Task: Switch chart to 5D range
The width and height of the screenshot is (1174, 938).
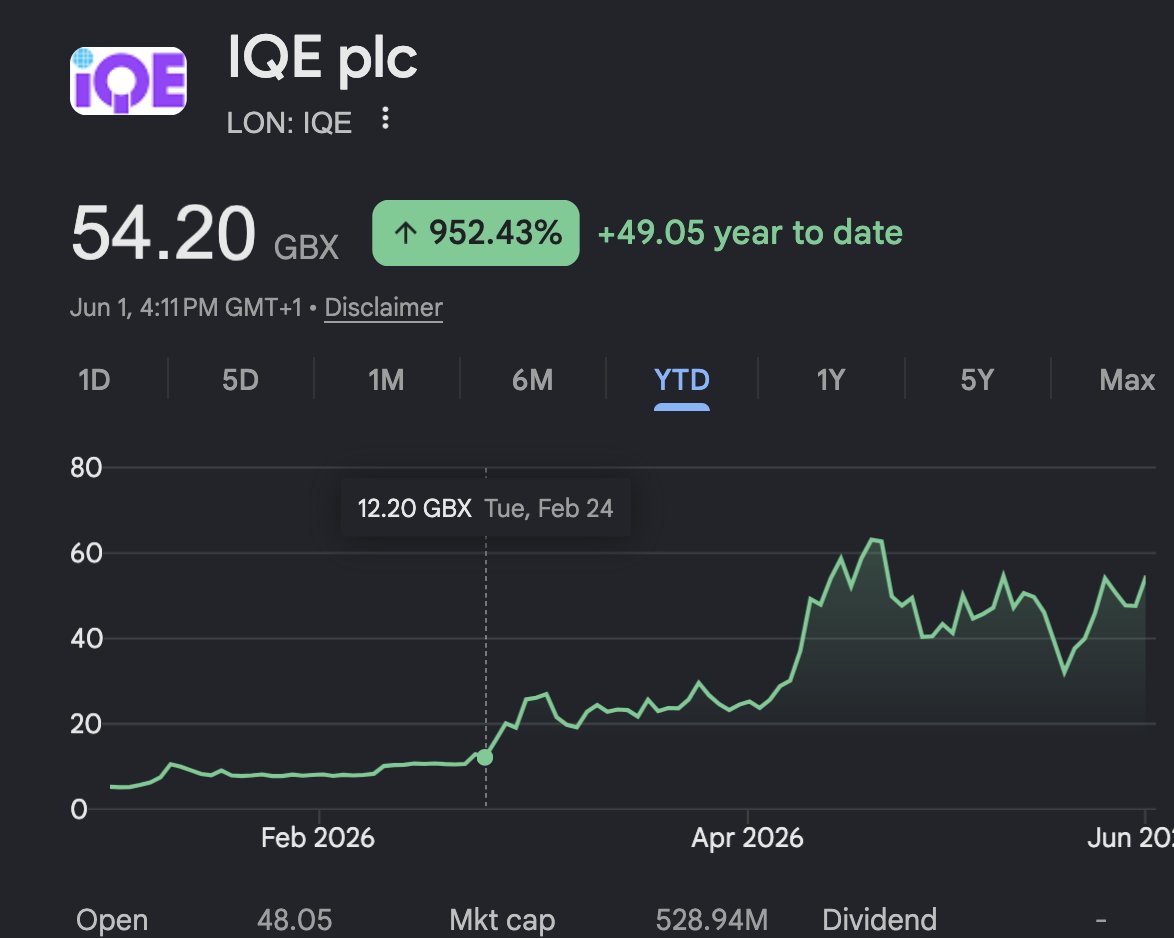Action: [240, 380]
